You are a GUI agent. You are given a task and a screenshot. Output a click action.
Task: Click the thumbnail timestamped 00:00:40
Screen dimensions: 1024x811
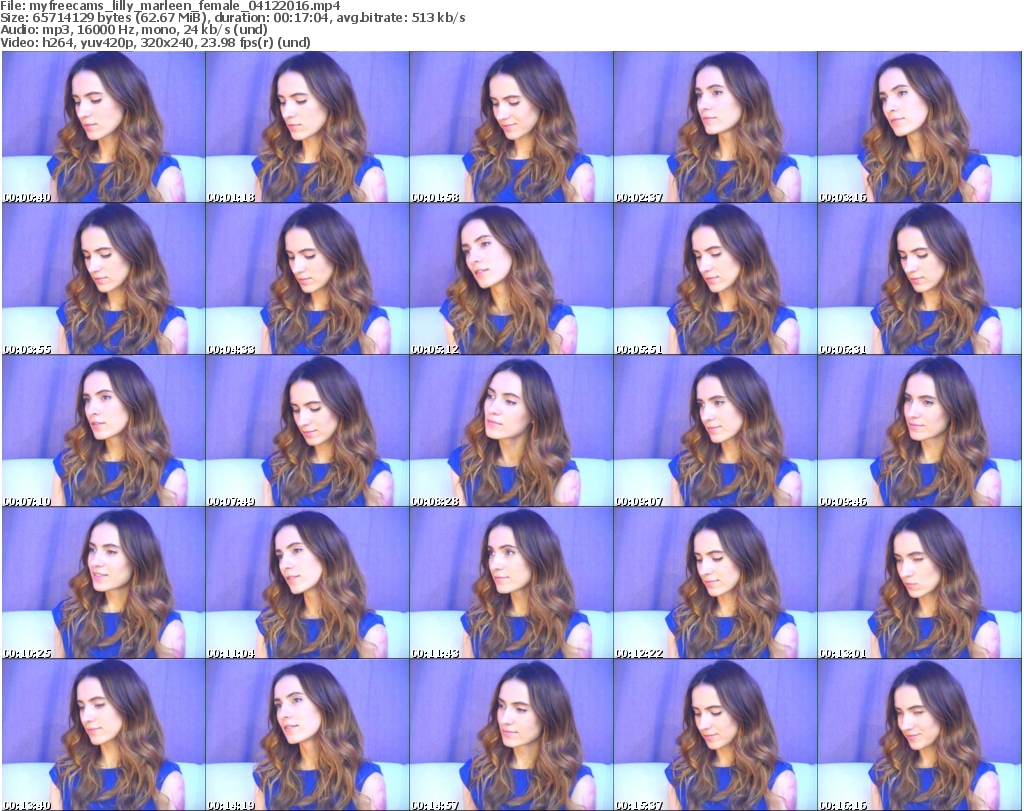103,128
